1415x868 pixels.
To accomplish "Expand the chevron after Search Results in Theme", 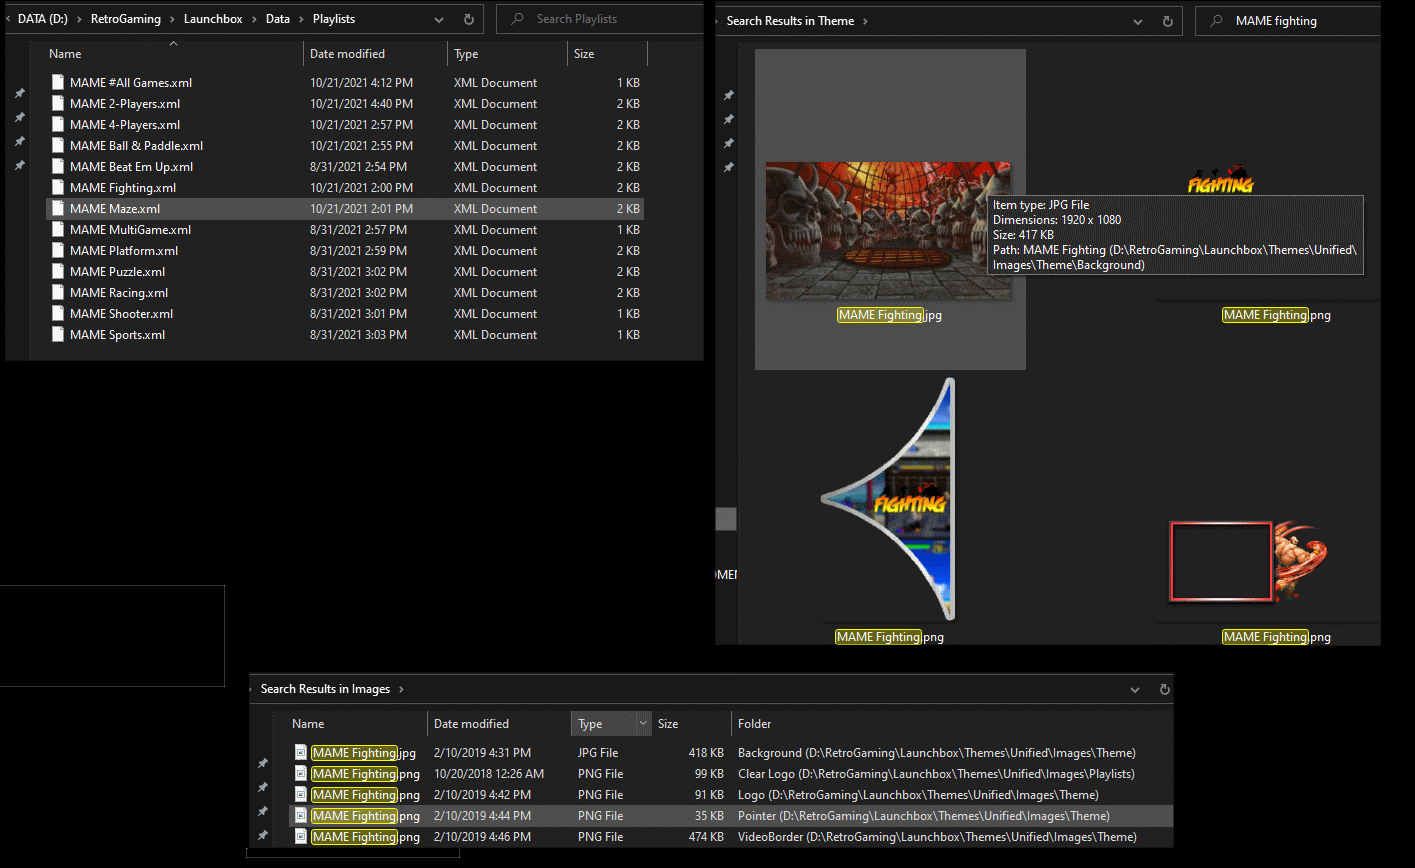I will [865, 21].
